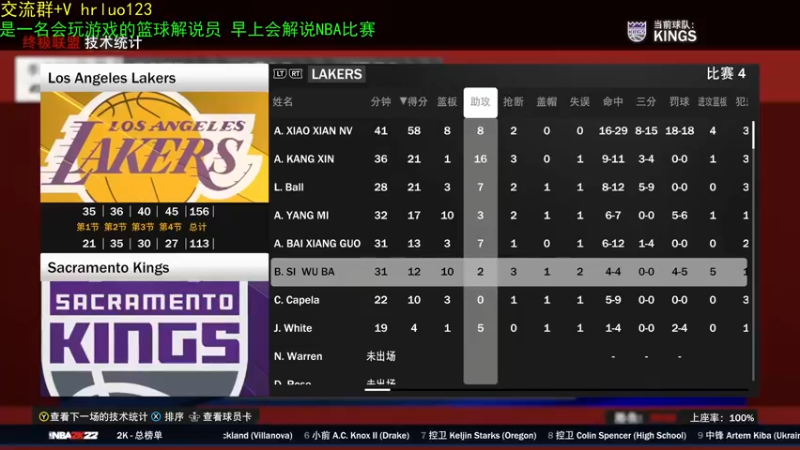Click the X button sort icon
The image size is (800, 450).
(156, 417)
